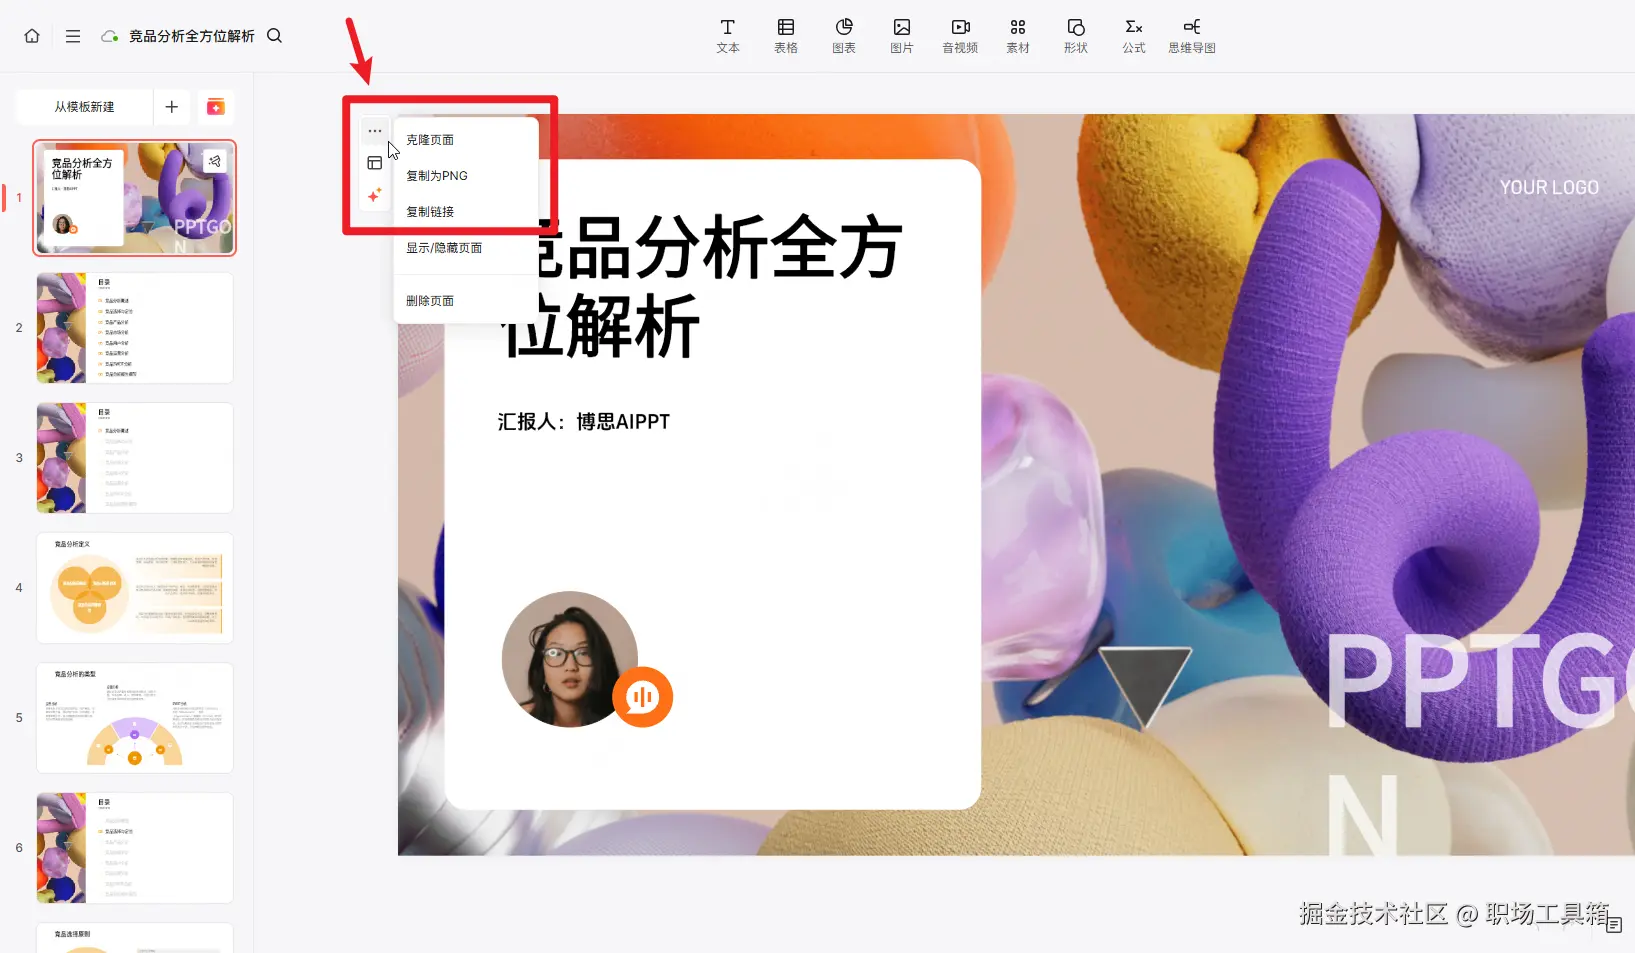The height and width of the screenshot is (953, 1635).
Task: Select slide 6 thumbnail
Action: tap(135, 848)
